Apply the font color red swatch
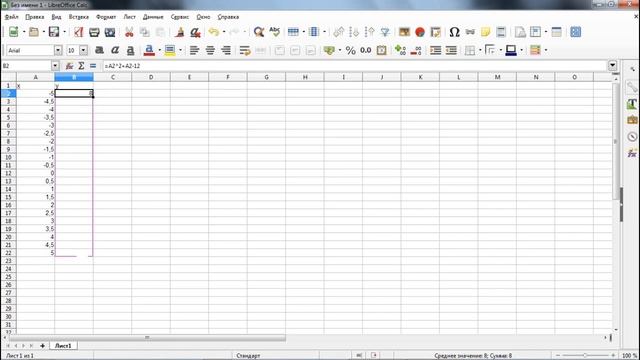Viewport: 640px width, 360px height. pyautogui.click(x=149, y=50)
